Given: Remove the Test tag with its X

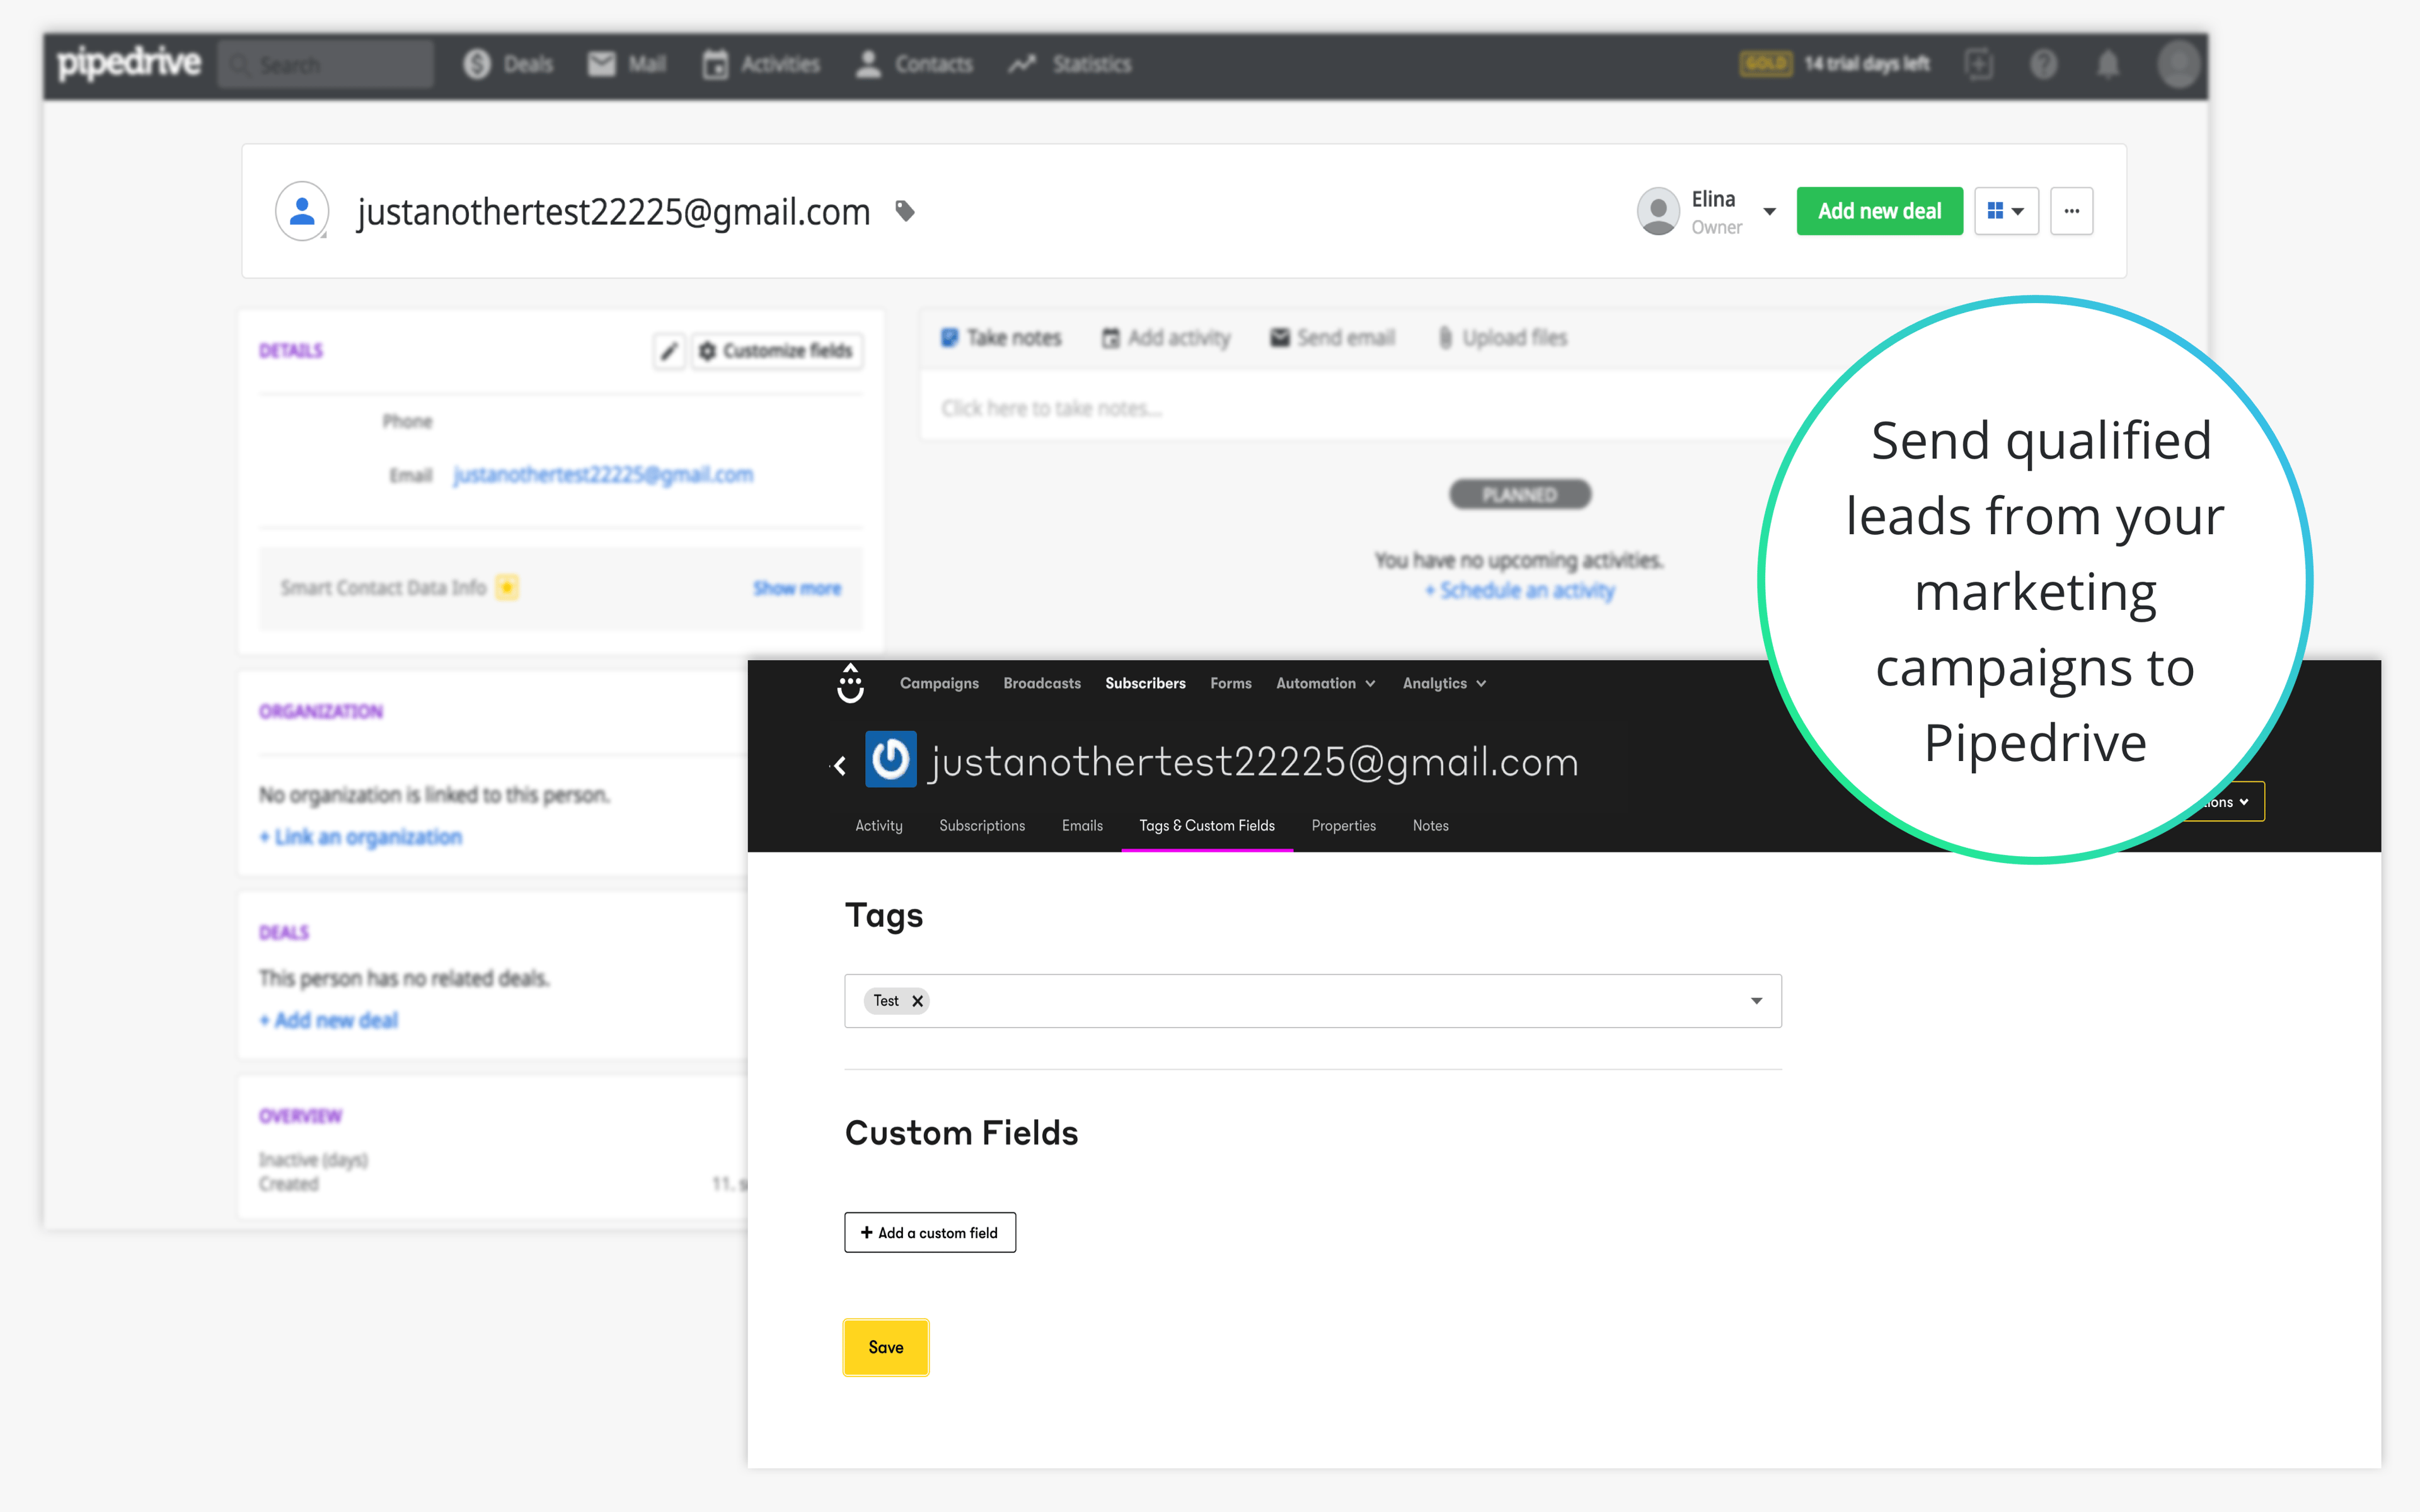Looking at the screenshot, I should coord(917,1001).
